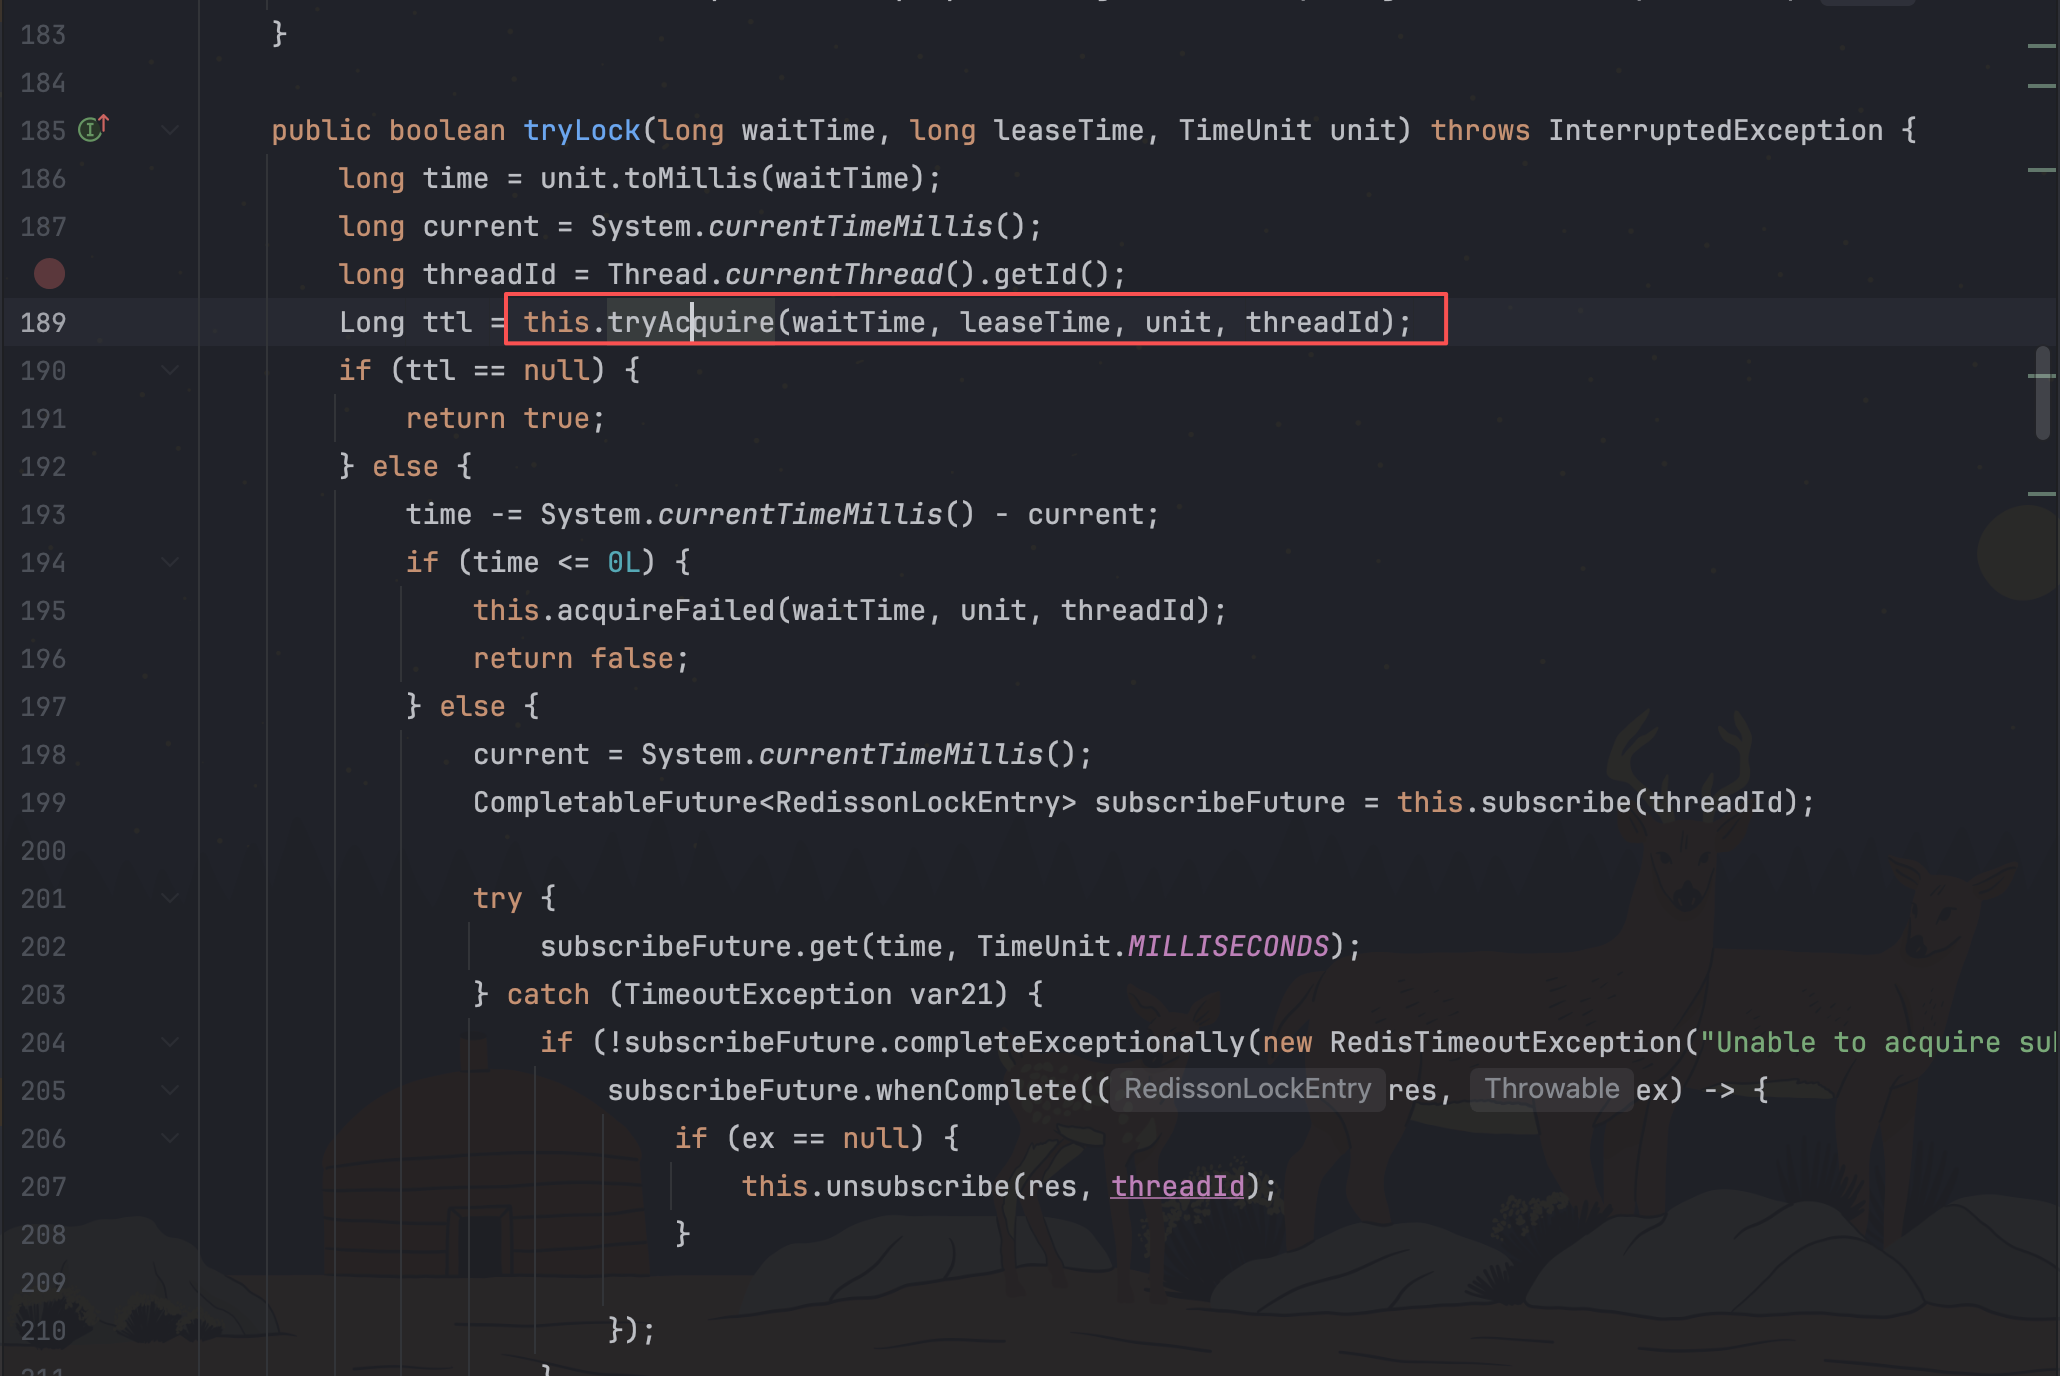Collapse the whenComplete lambda on line 205
This screenshot has height=1376, width=2060.
(x=170, y=1090)
